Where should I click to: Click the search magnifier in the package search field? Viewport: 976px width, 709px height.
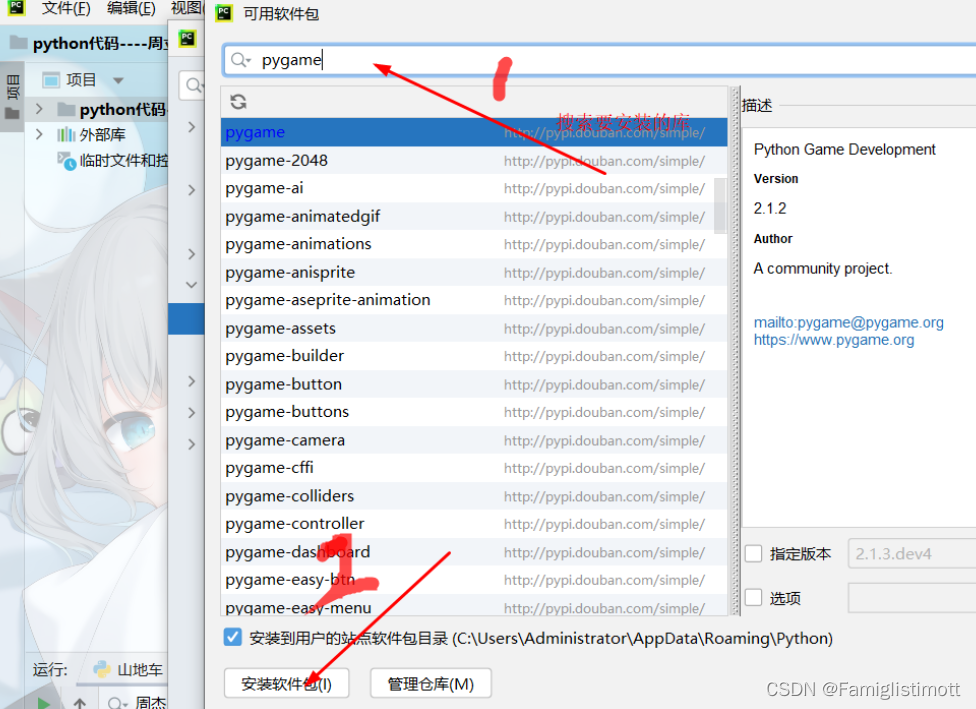click(238, 59)
